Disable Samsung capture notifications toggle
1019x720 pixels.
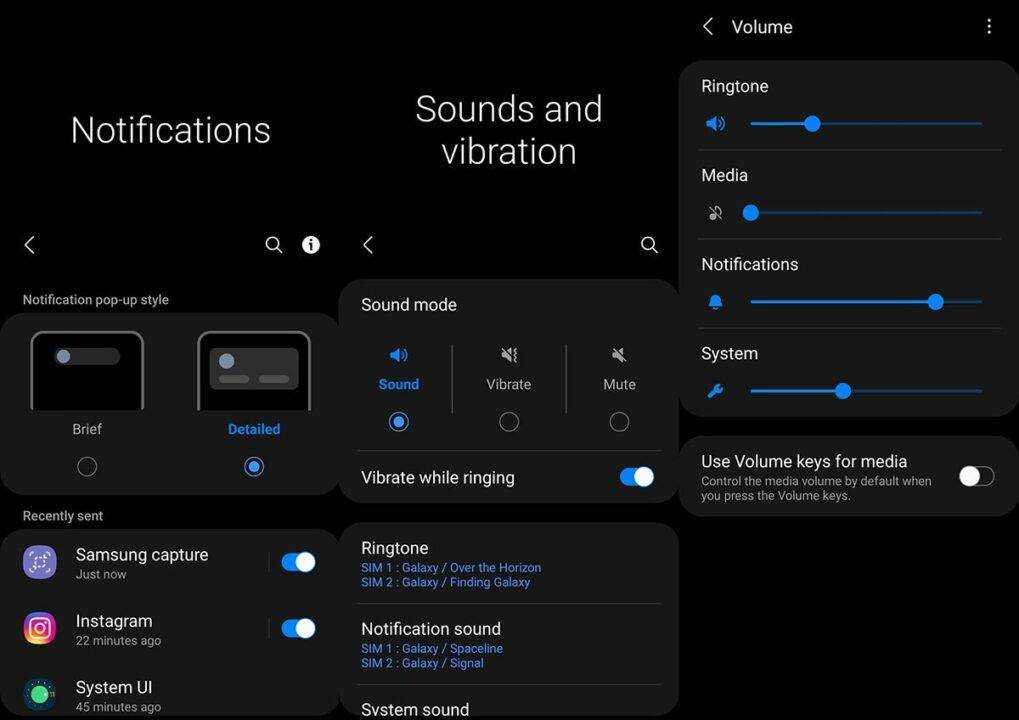(298, 562)
